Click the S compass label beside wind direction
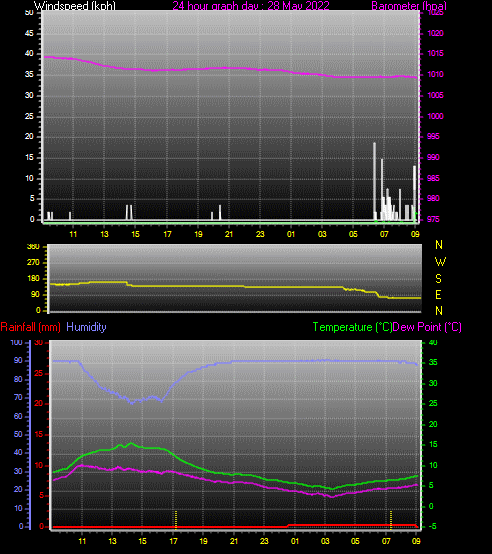 pos(438,279)
